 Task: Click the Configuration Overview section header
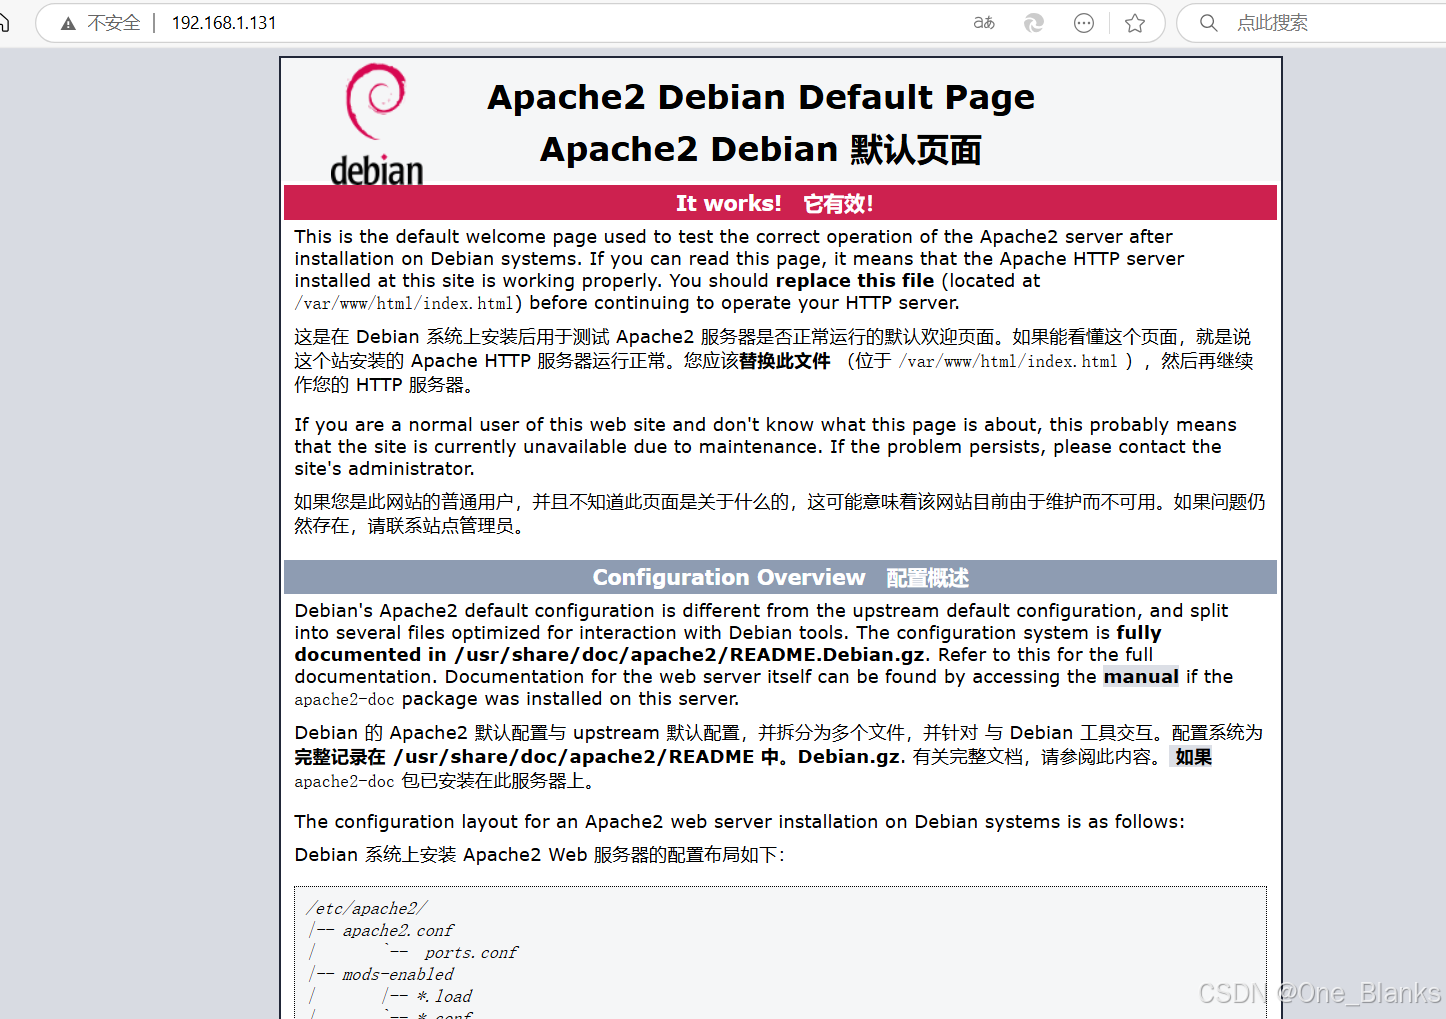780,578
